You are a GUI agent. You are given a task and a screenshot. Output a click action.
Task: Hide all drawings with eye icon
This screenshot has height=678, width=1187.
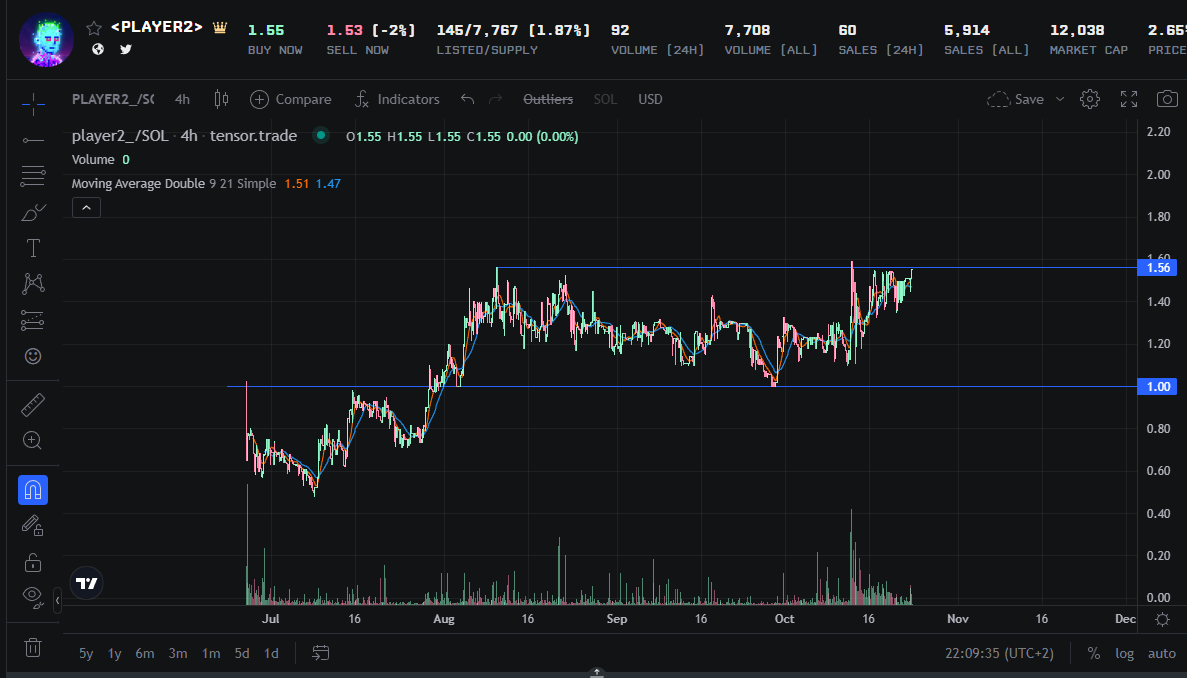(x=33, y=597)
